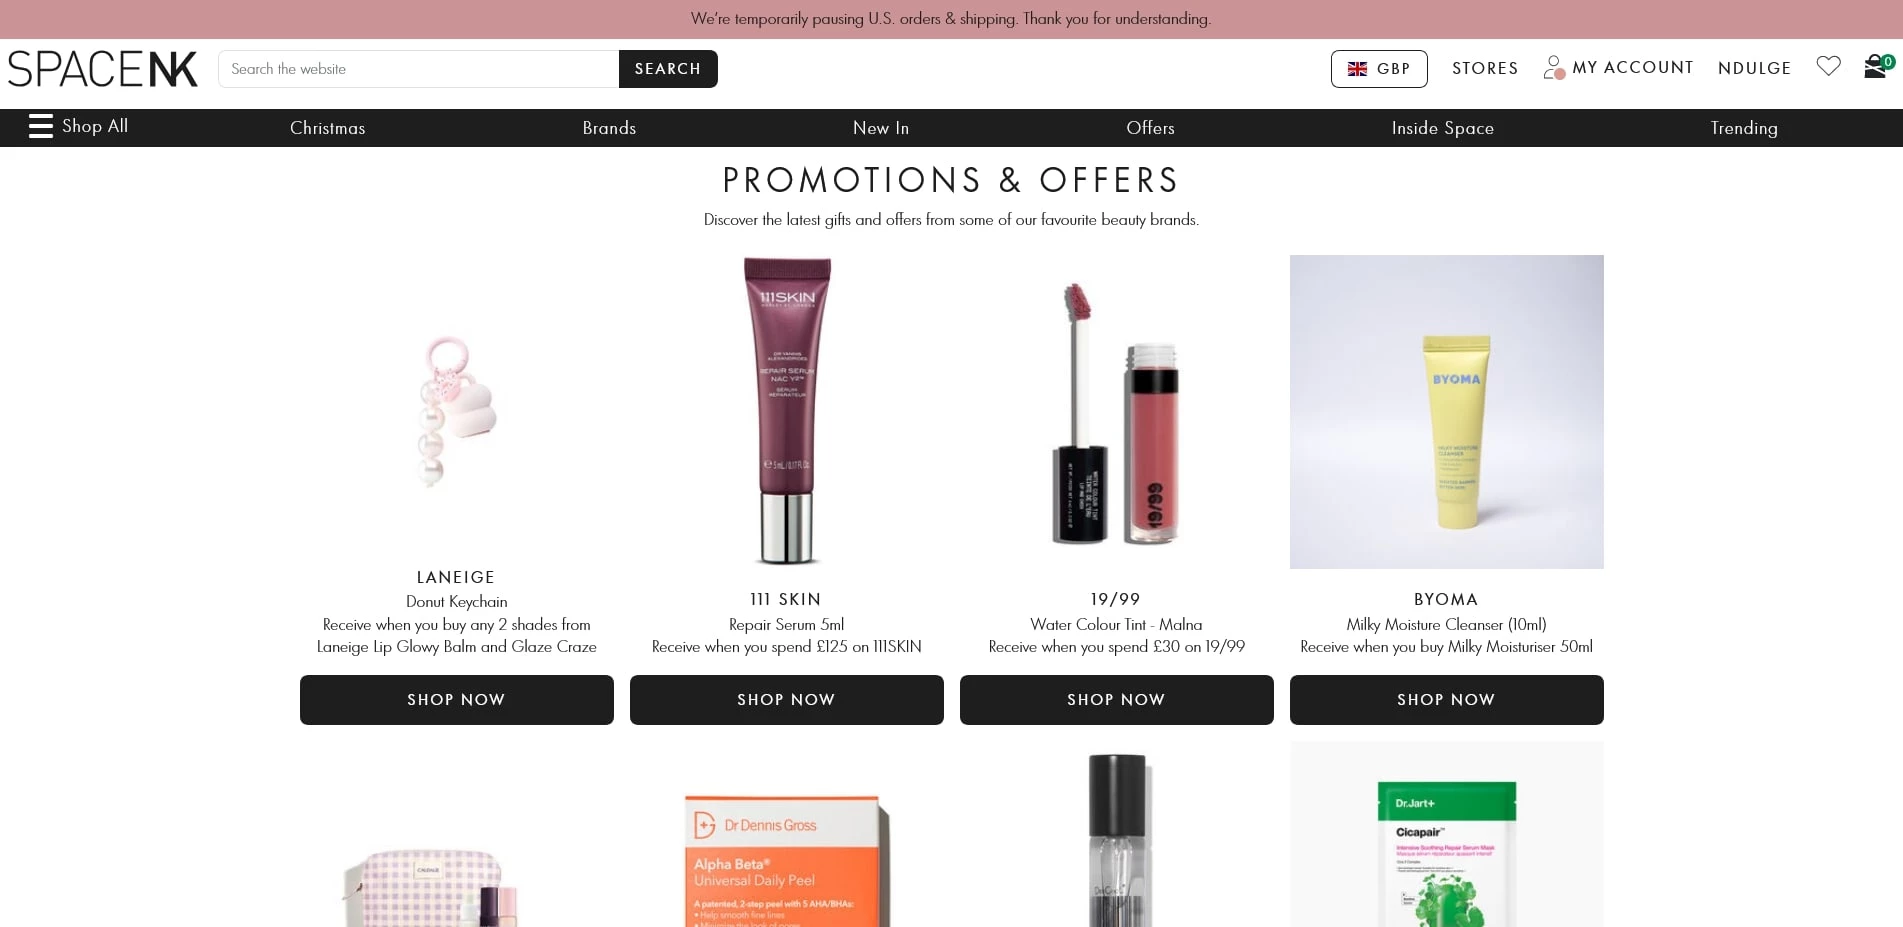This screenshot has height=927, width=1903.
Task: Click the My Account person icon
Action: 1553,67
